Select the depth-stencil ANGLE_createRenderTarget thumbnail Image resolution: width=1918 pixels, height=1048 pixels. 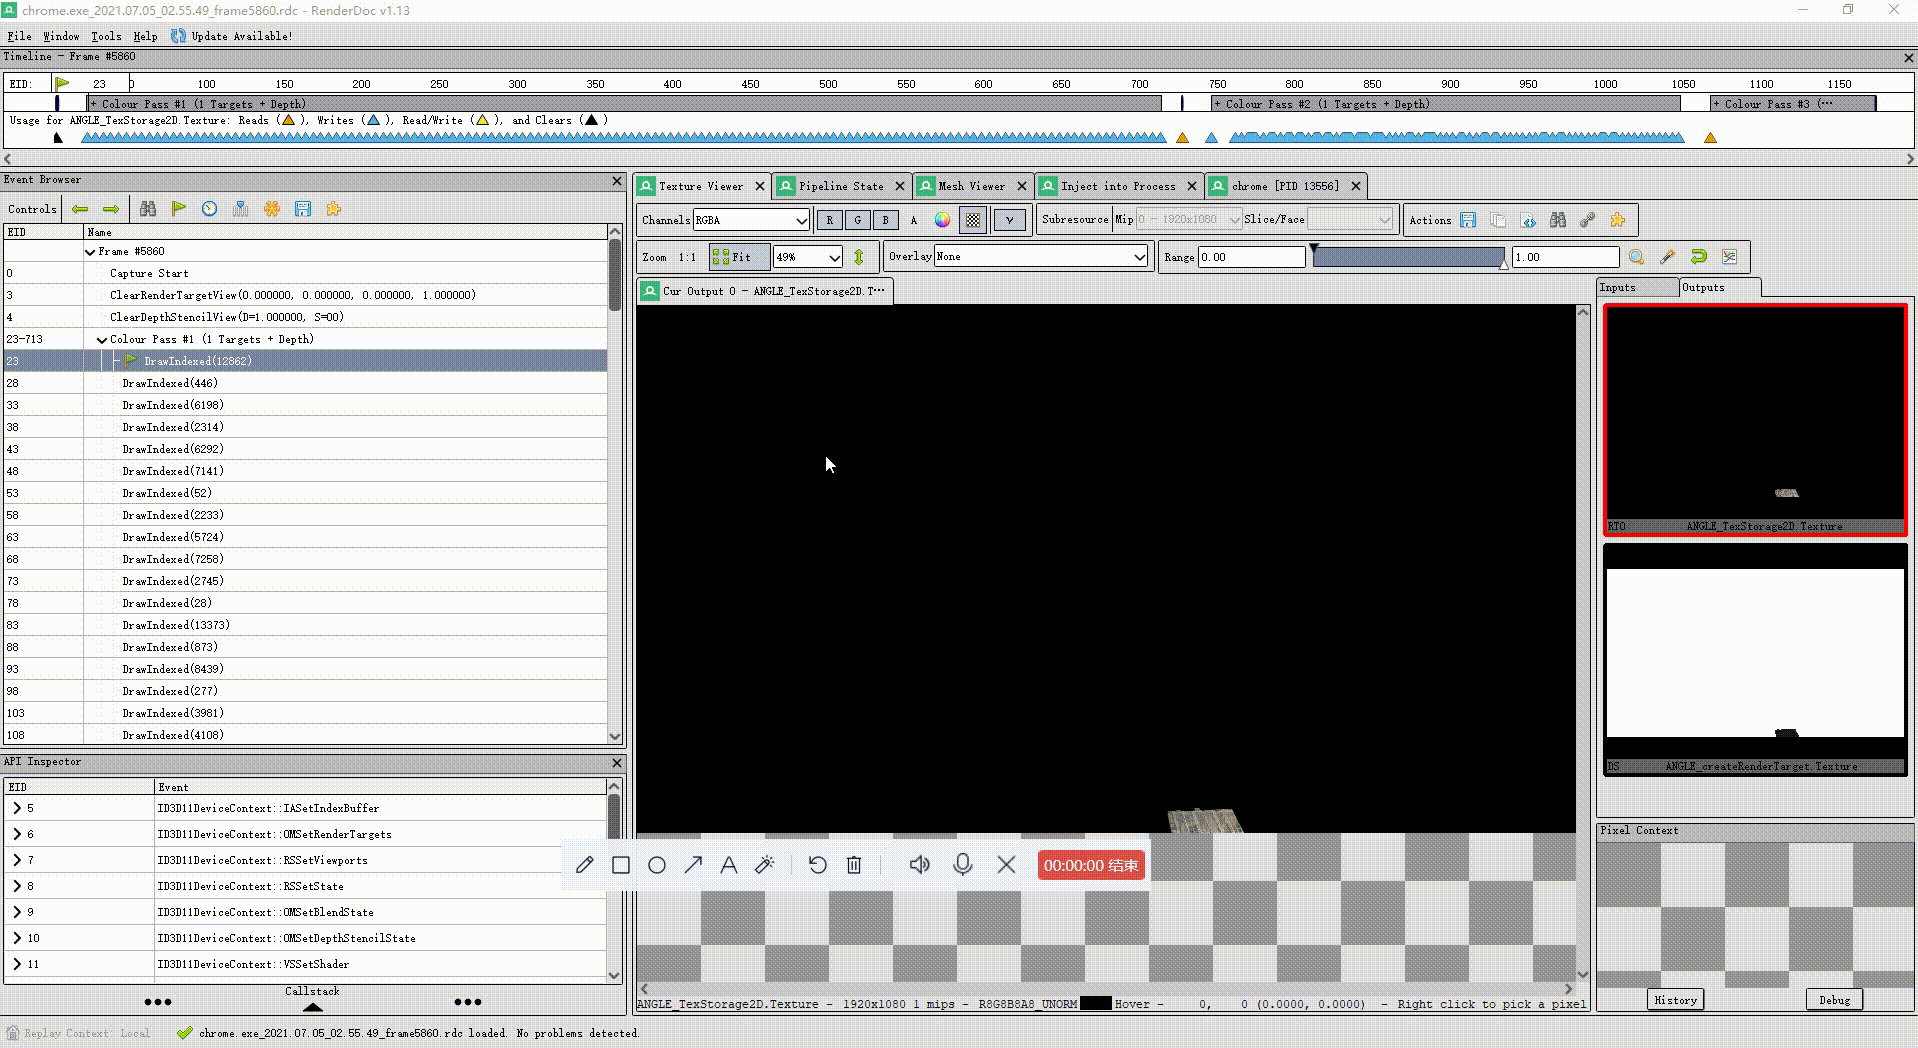tap(1755, 660)
